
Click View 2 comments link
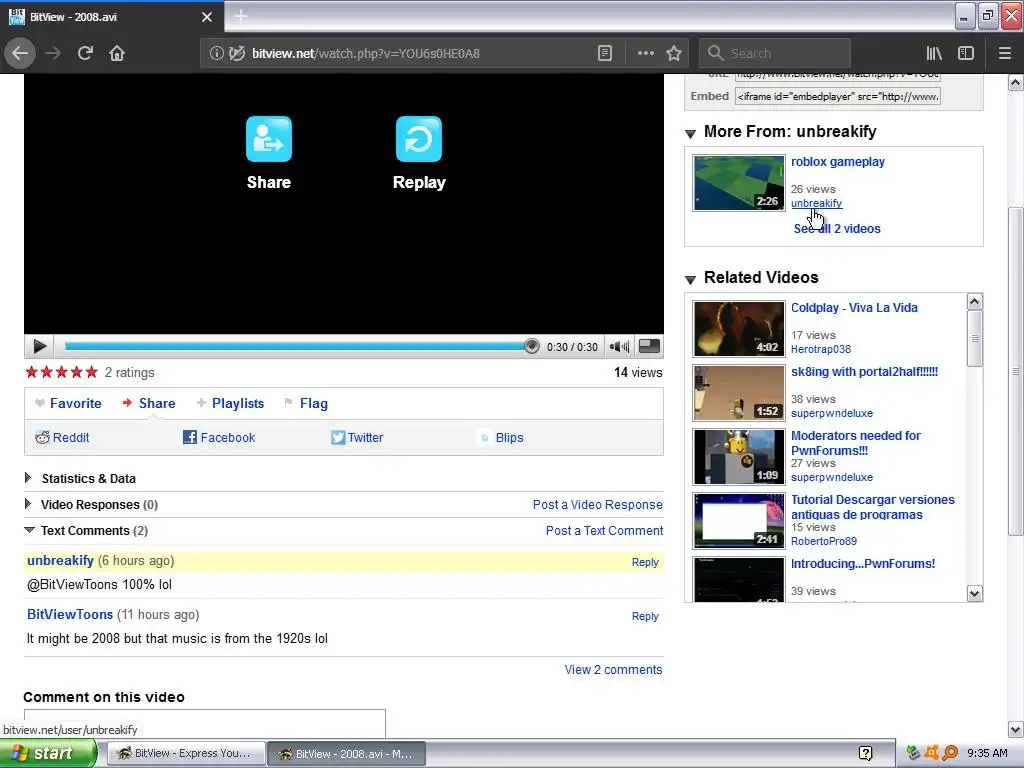pos(613,669)
